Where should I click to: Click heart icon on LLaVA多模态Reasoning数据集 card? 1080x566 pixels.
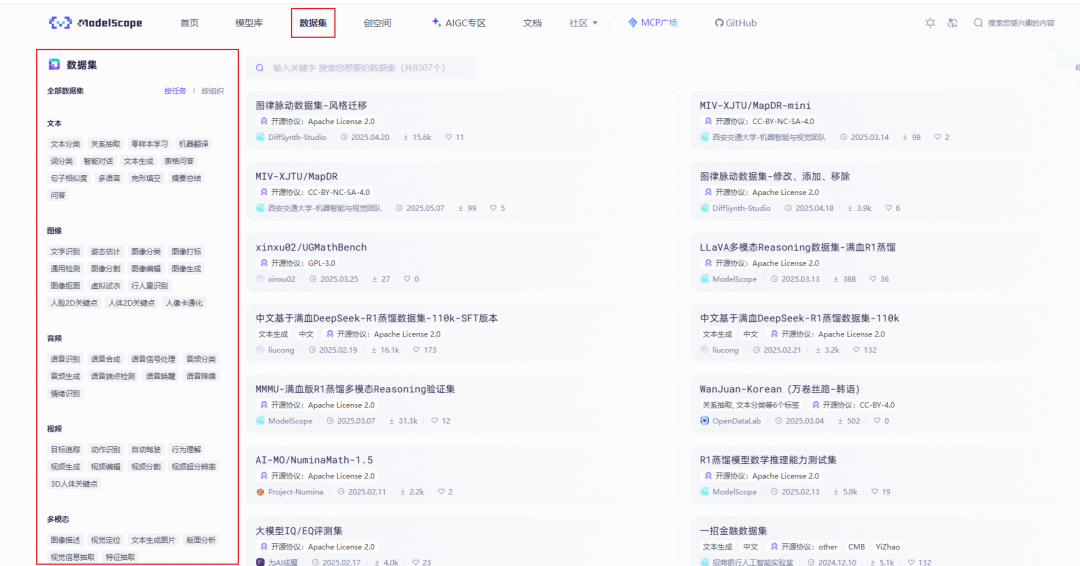pyautogui.click(x=873, y=279)
